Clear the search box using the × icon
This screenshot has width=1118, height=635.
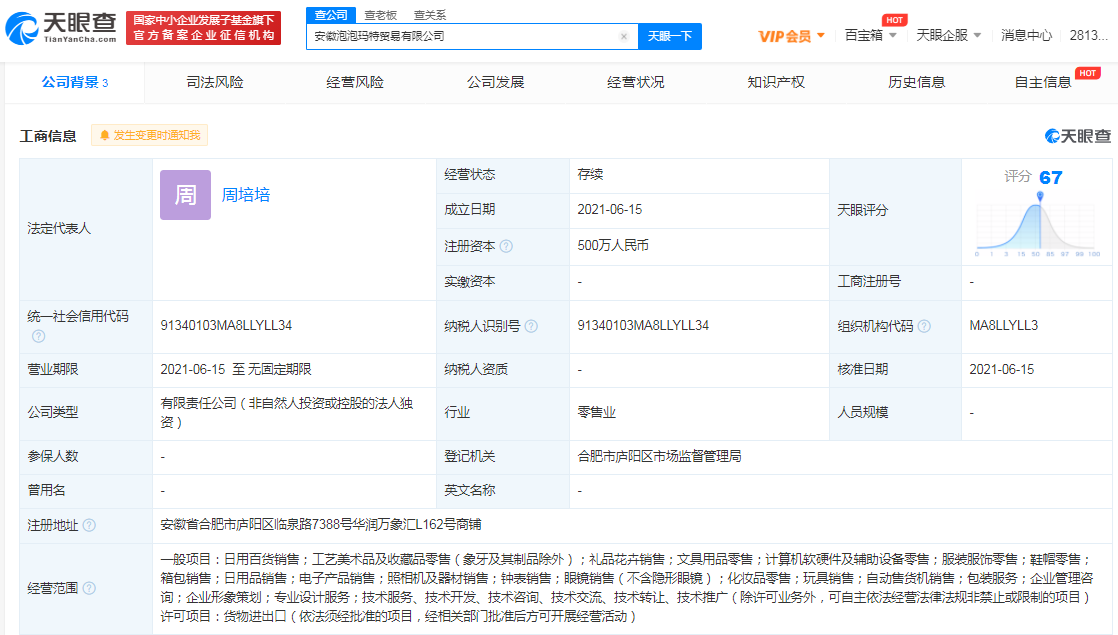[625, 35]
